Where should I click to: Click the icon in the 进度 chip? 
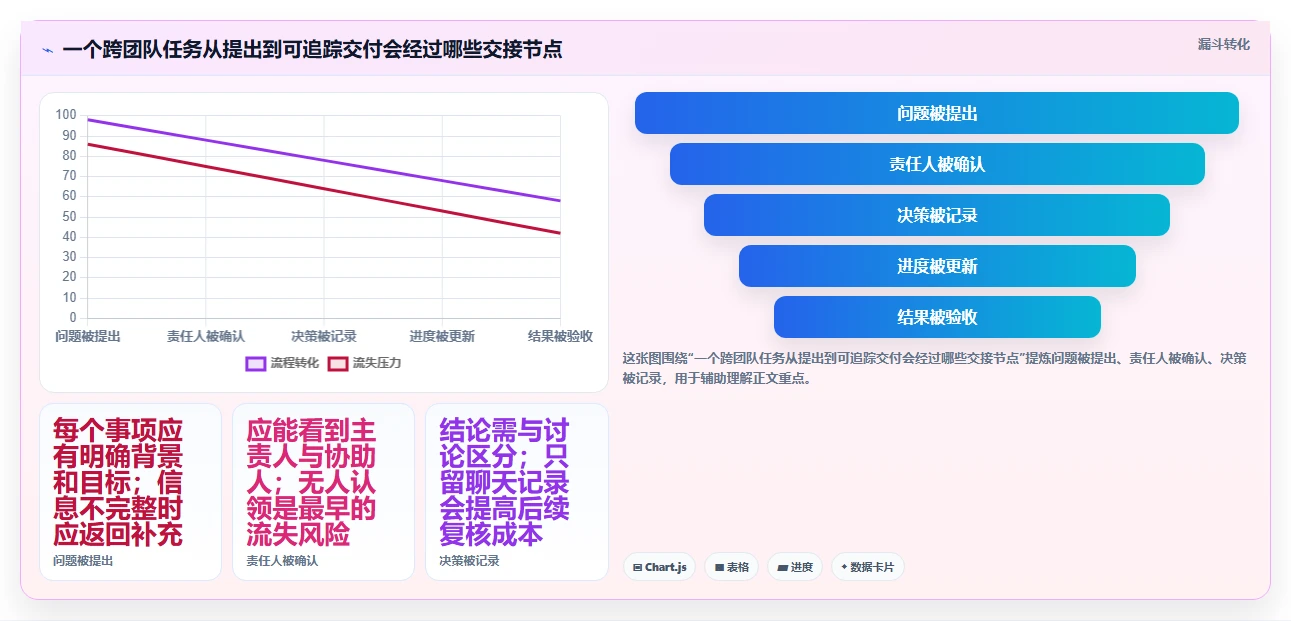click(x=782, y=568)
